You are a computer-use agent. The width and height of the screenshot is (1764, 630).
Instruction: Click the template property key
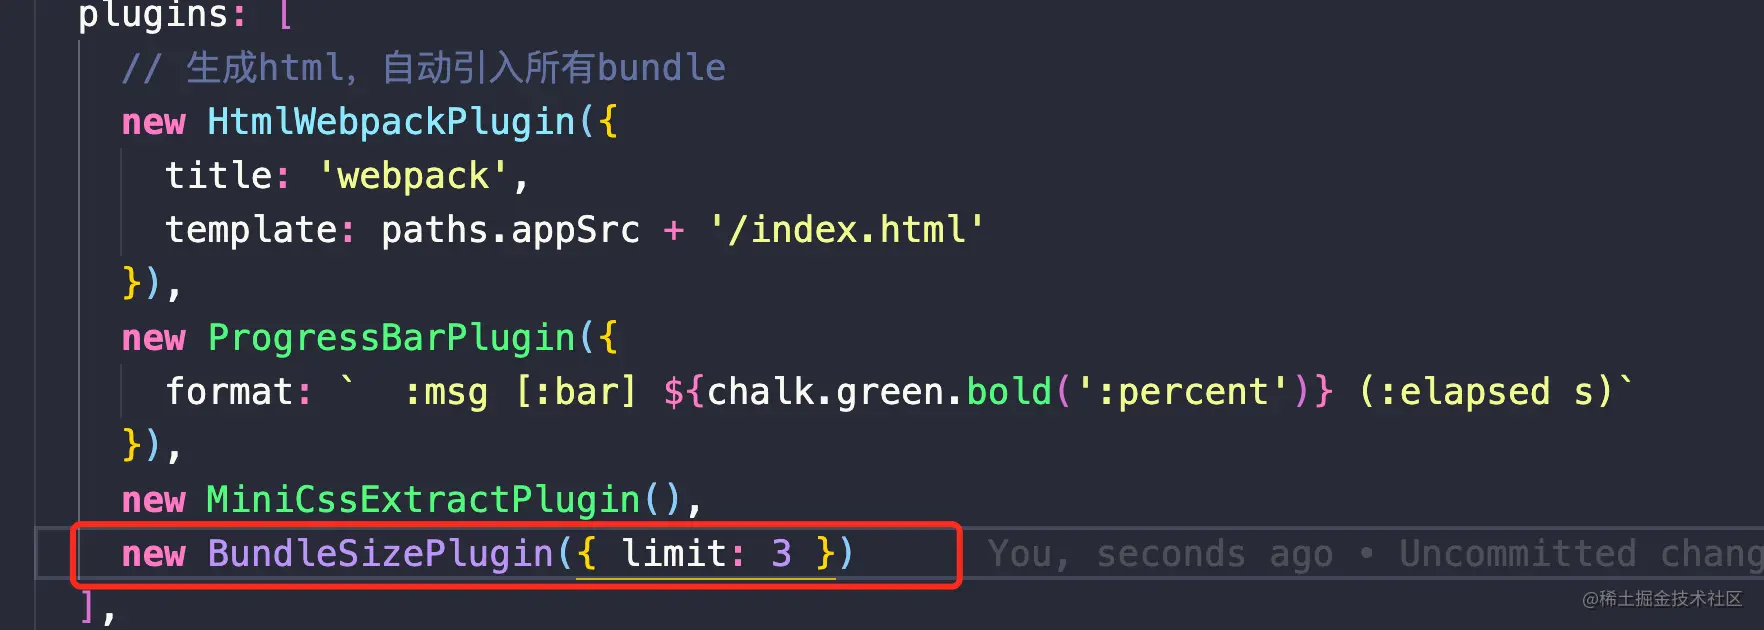pyautogui.click(x=251, y=230)
